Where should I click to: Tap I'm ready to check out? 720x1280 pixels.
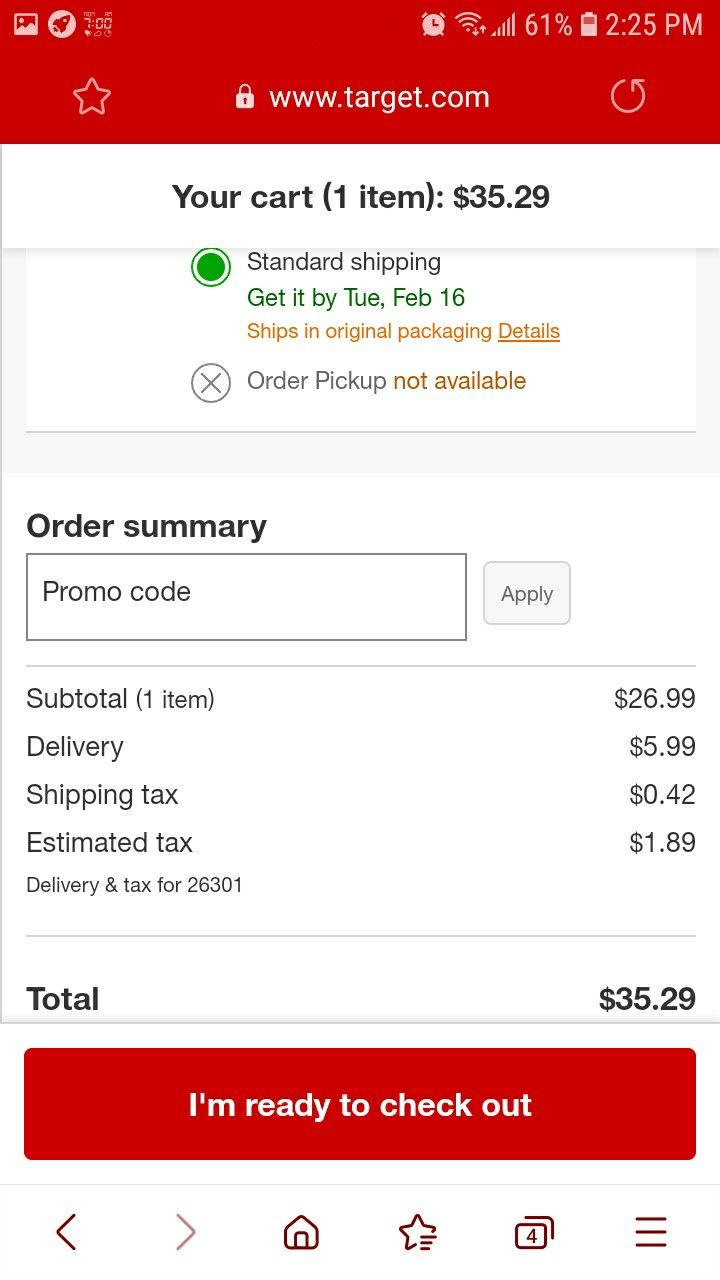(360, 1104)
